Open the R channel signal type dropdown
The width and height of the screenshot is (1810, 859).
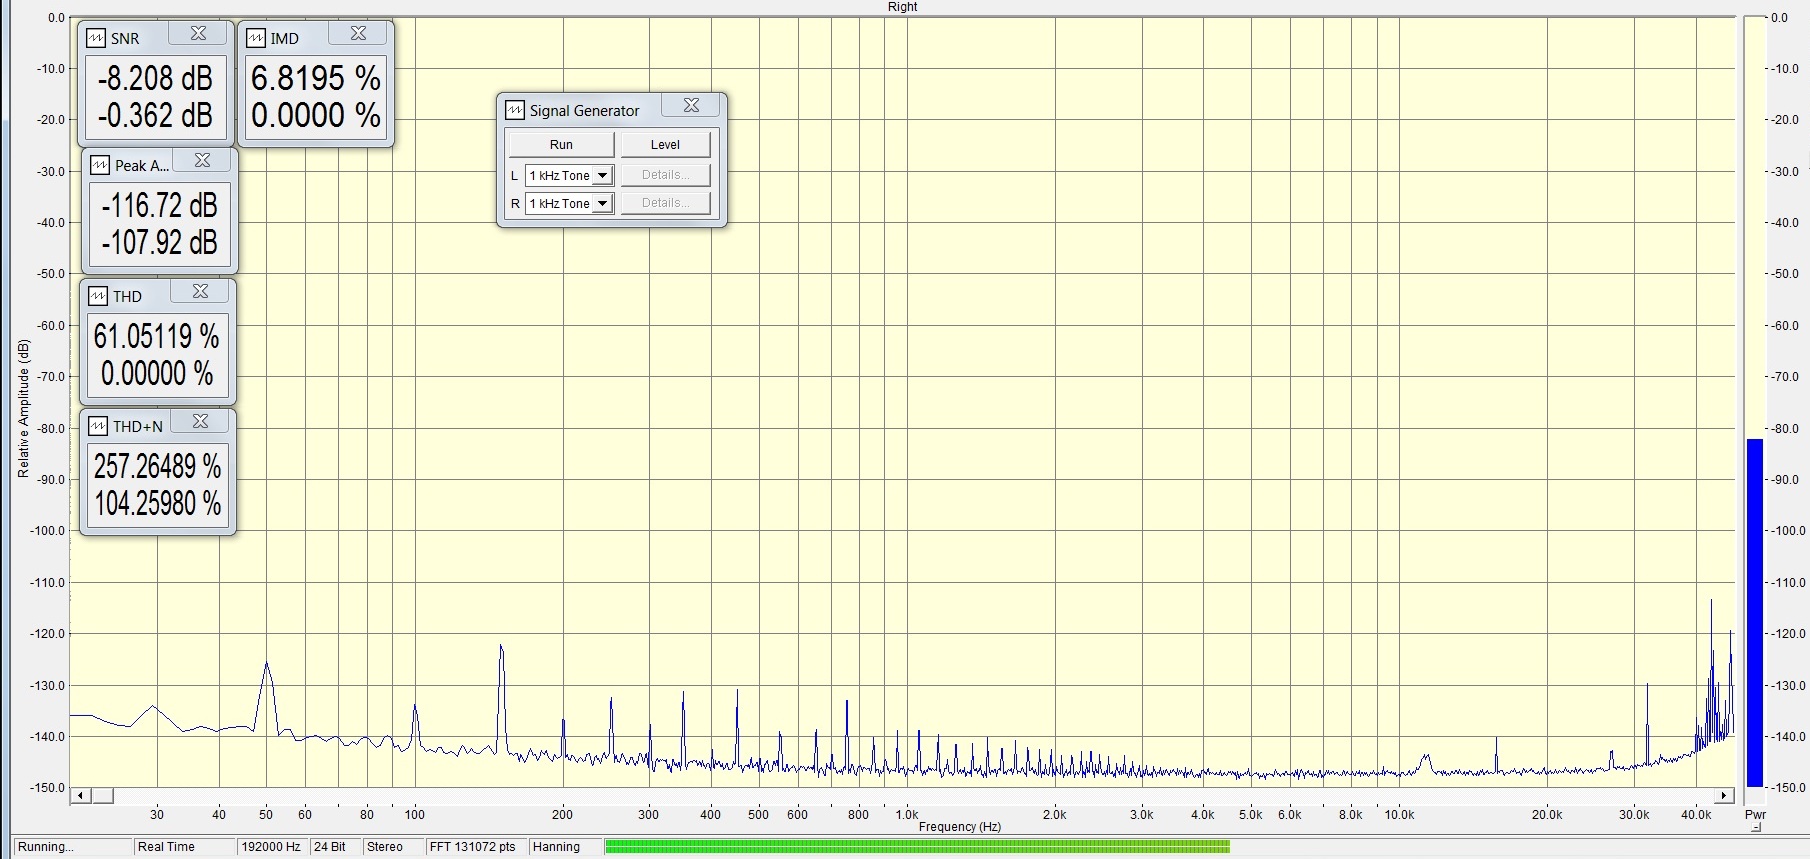coord(602,204)
